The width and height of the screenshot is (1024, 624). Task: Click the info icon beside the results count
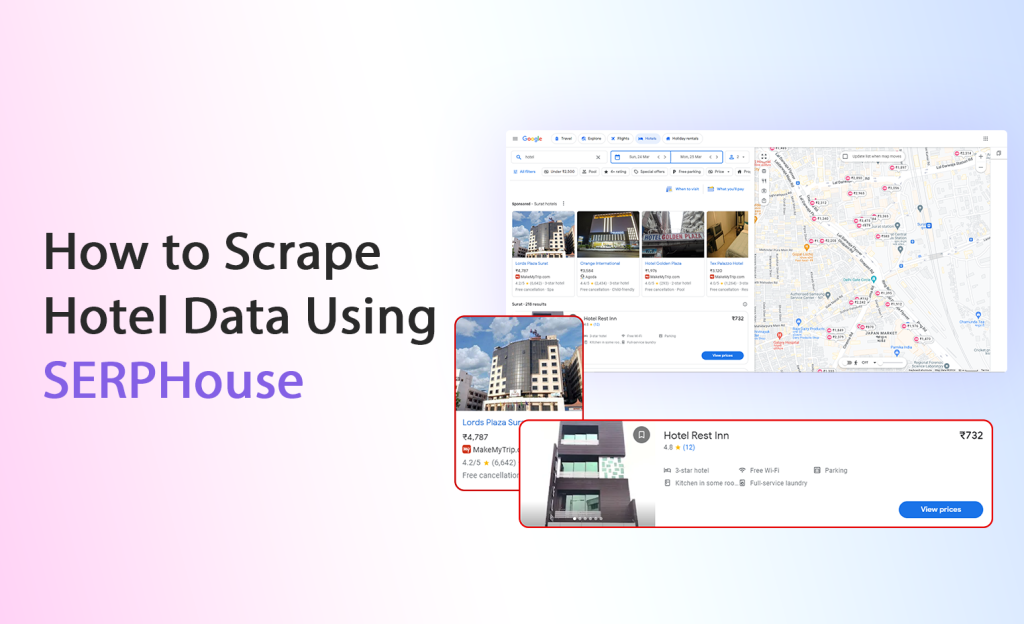pos(744,304)
